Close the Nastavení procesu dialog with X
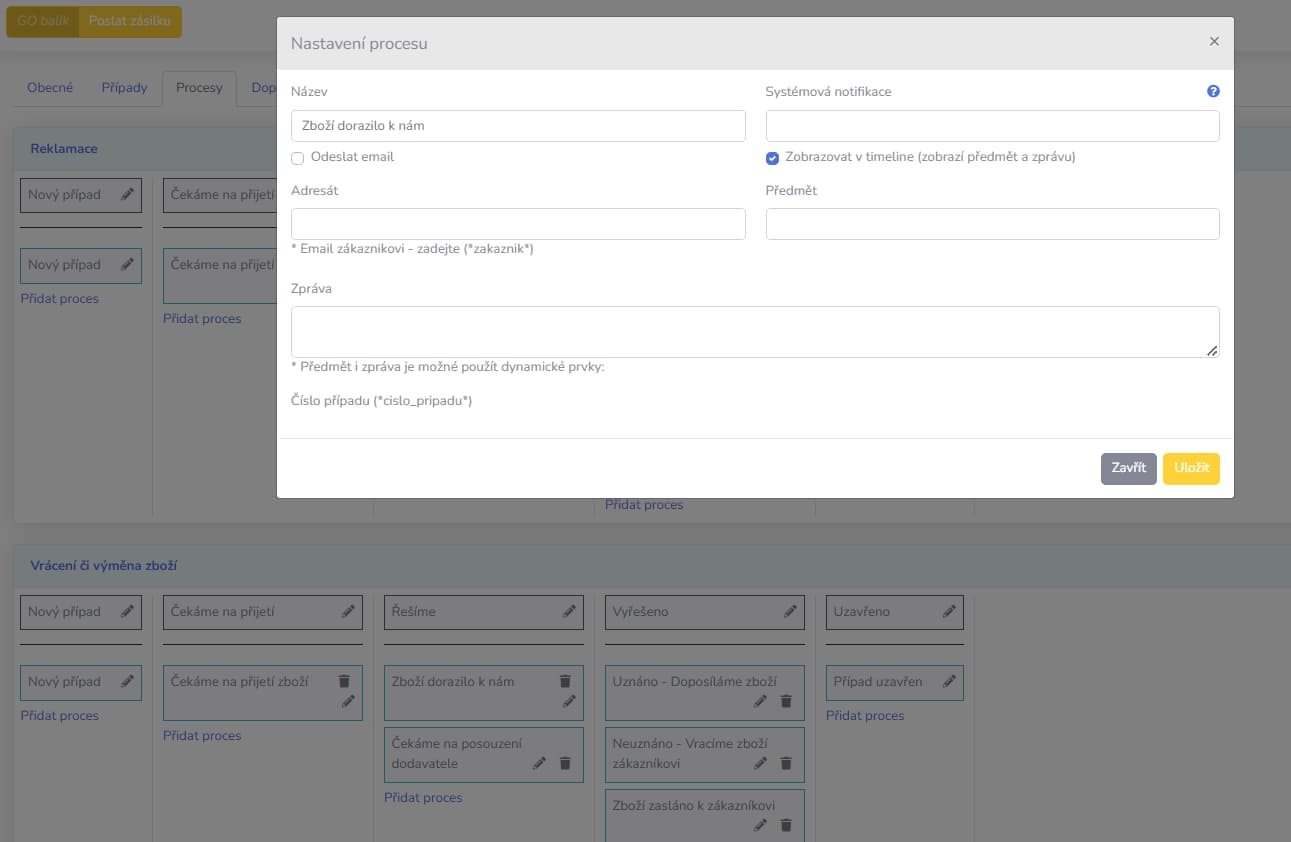Screen dimensions: 1291x842 coord(1214,42)
